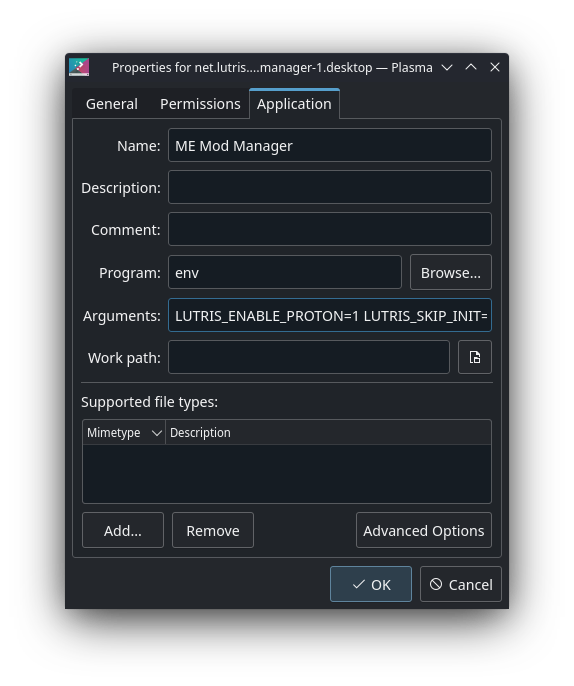Click into the Description input field
The image size is (574, 686).
tap(330, 187)
